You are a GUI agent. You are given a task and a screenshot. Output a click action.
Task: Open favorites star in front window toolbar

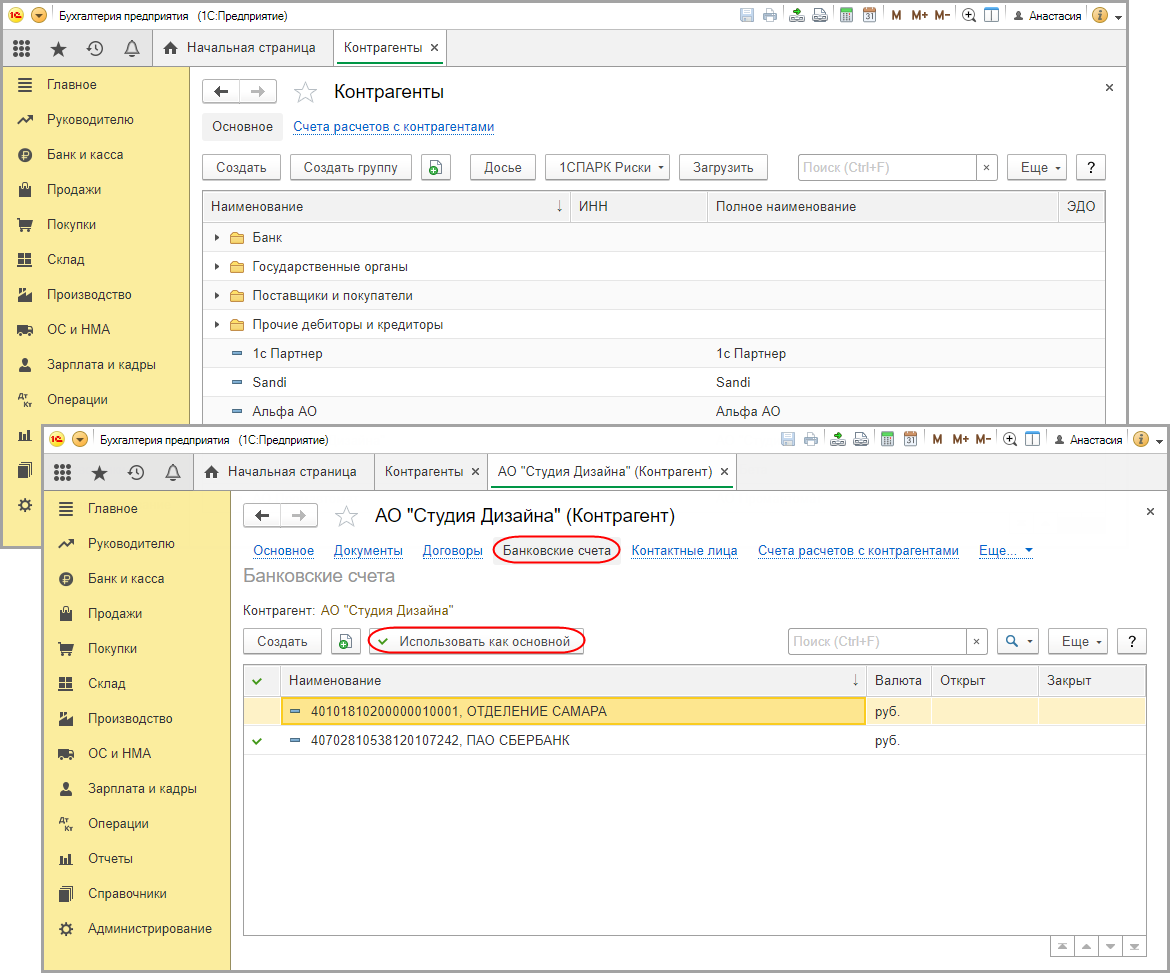coord(99,472)
